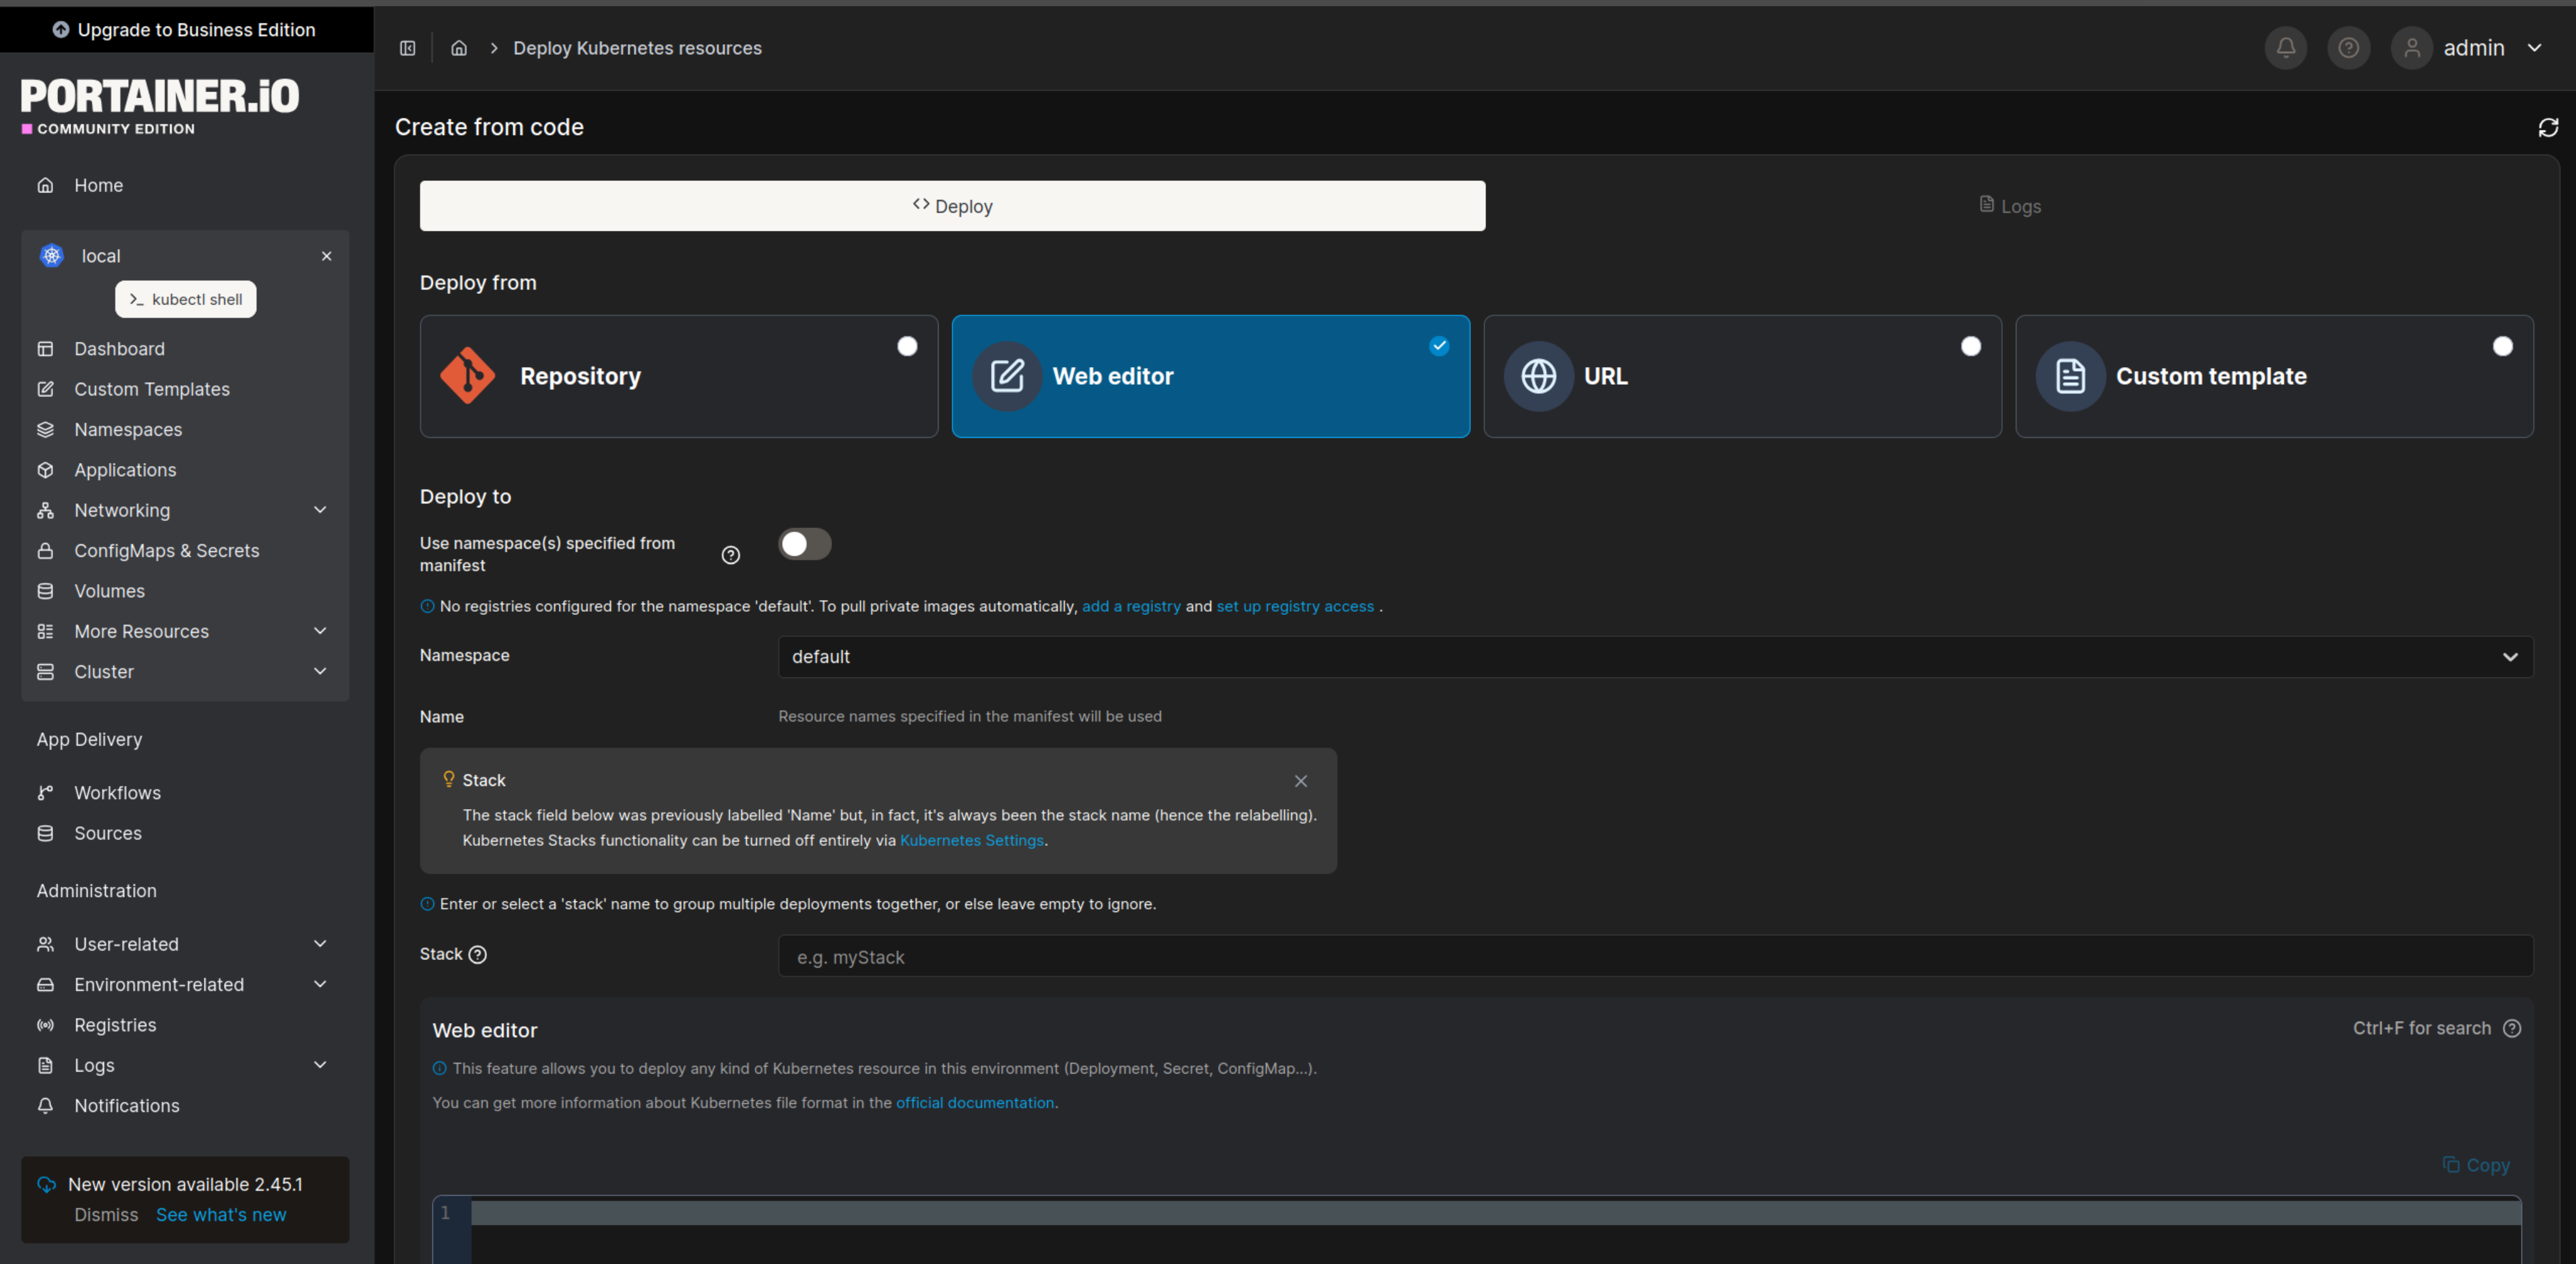Select the URL radio button

tap(1971, 346)
